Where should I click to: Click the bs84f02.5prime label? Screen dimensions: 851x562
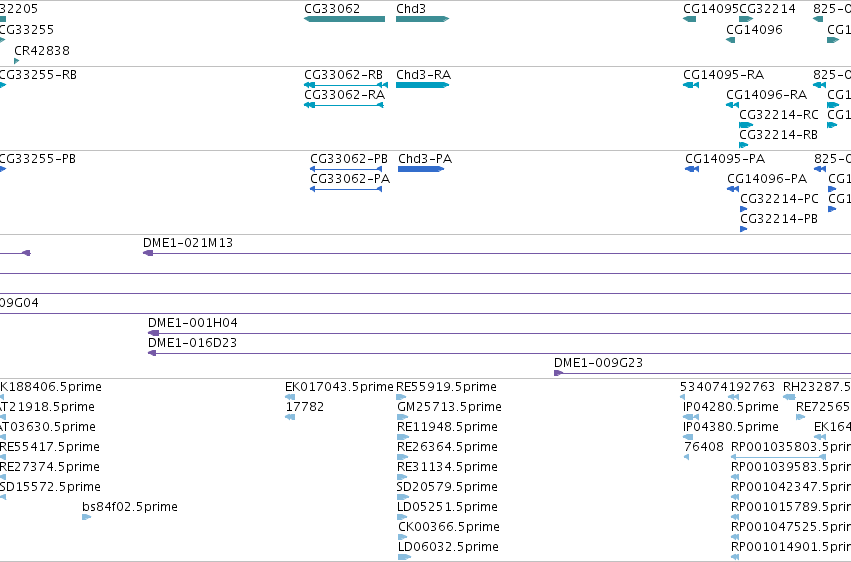pos(130,507)
